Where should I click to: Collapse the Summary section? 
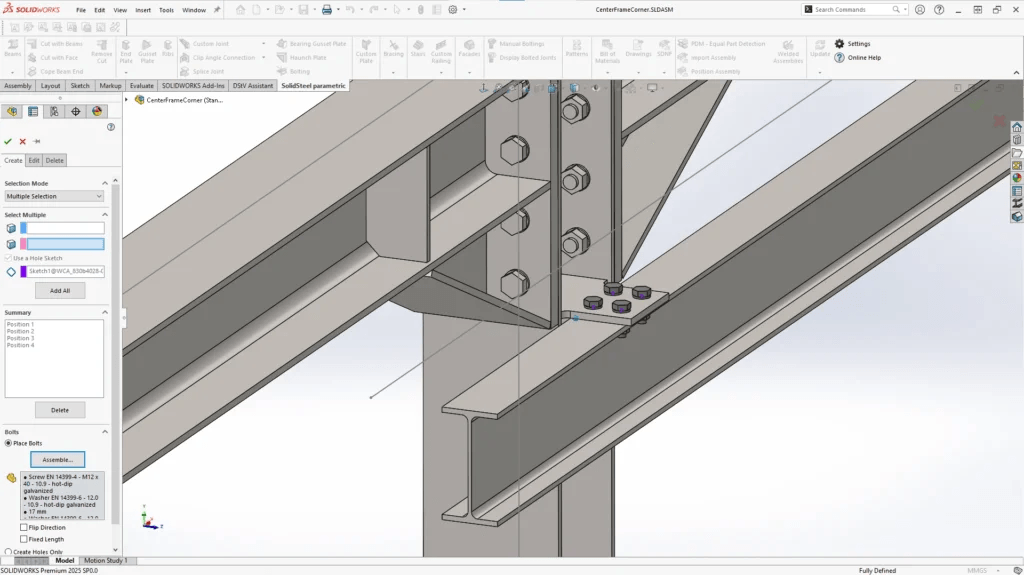(x=105, y=312)
